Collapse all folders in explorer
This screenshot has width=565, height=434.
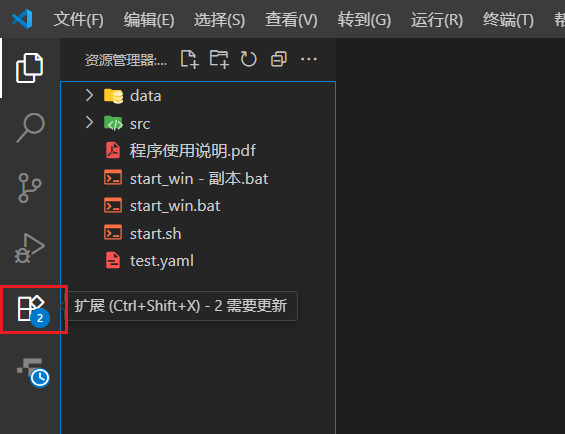pos(279,59)
